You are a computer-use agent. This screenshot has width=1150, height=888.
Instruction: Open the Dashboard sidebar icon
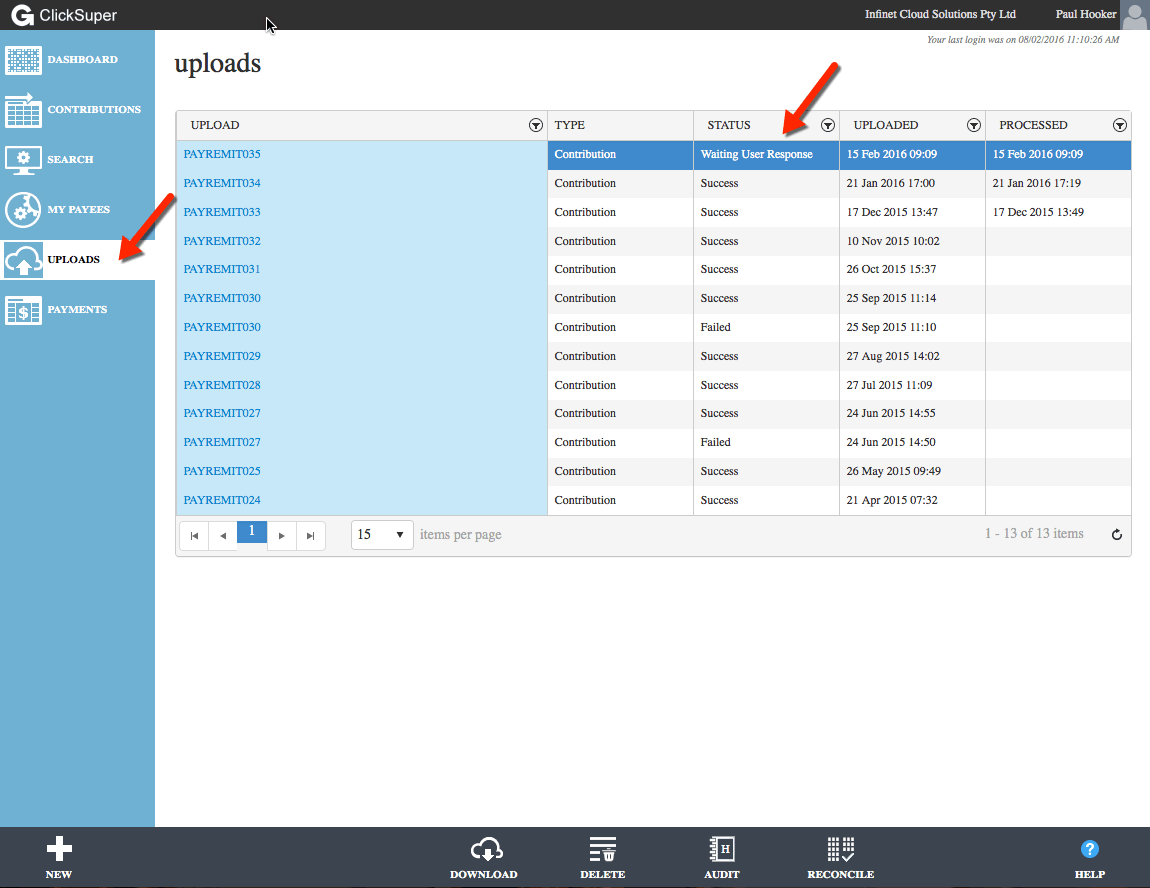(23, 60)
